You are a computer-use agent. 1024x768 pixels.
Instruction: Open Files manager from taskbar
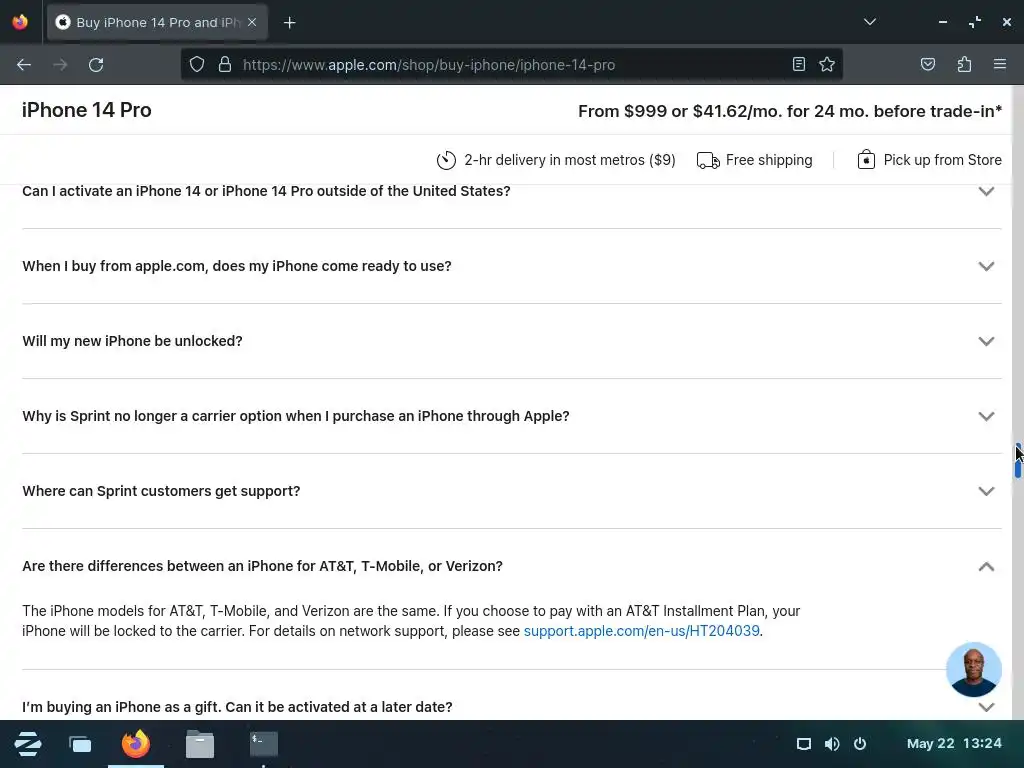(x=200, y=744)
